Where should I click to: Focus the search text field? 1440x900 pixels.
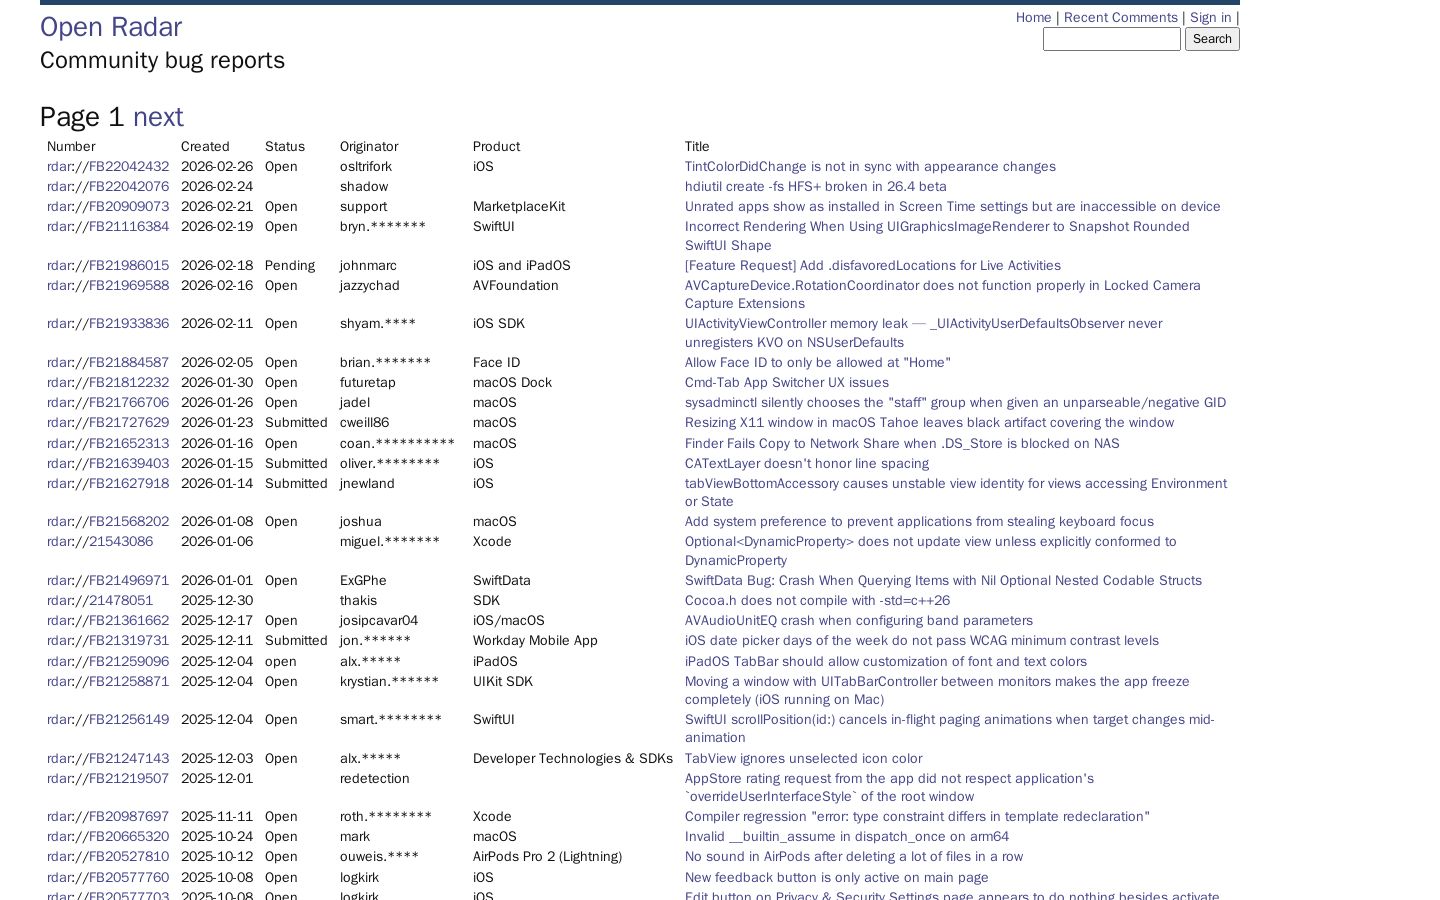tap(1112, 39)
